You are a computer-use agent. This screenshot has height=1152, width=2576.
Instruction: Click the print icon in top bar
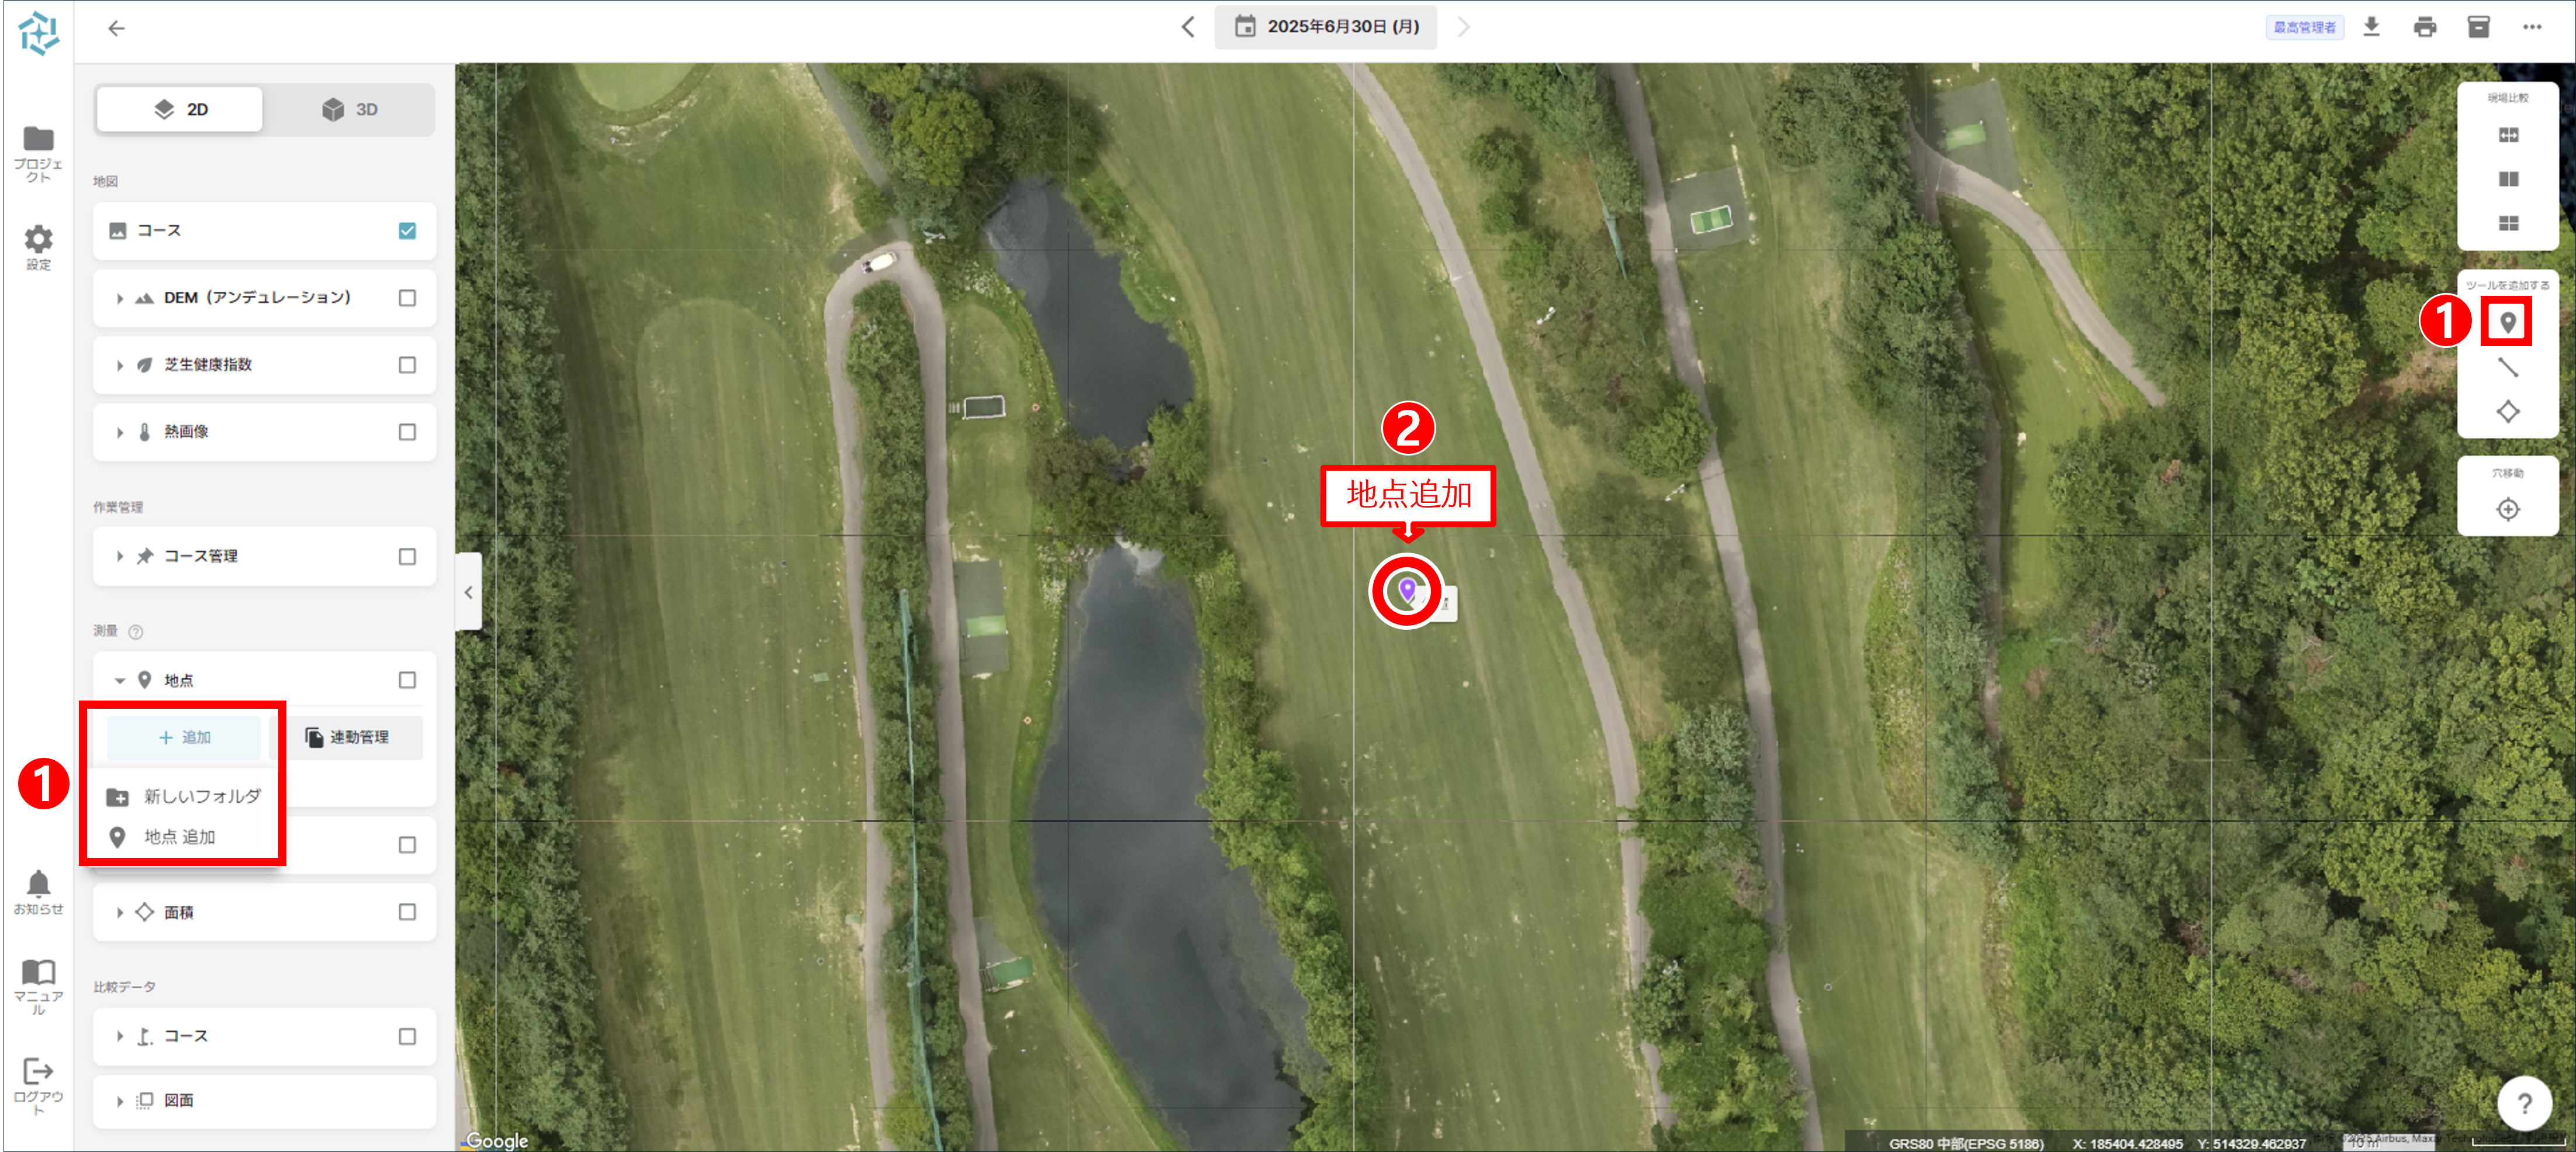pyautogui.click(x=2424, y=27)
